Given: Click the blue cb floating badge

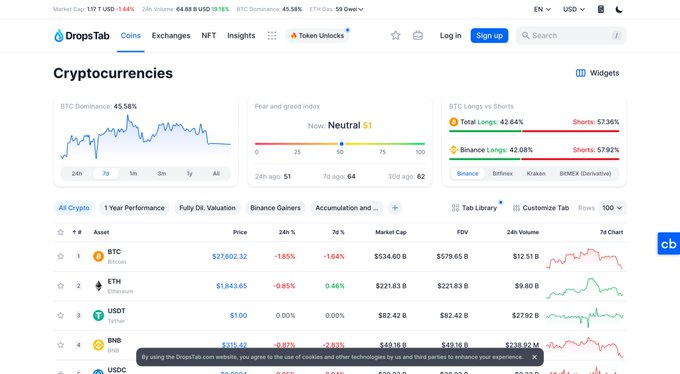Looking at the screenshot, I should (669, 243).
